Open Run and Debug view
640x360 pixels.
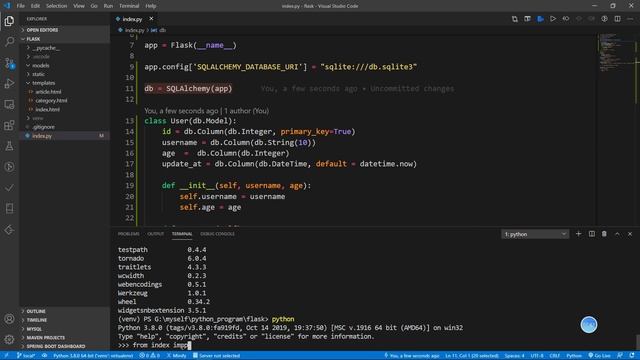[x=9, y=83]
